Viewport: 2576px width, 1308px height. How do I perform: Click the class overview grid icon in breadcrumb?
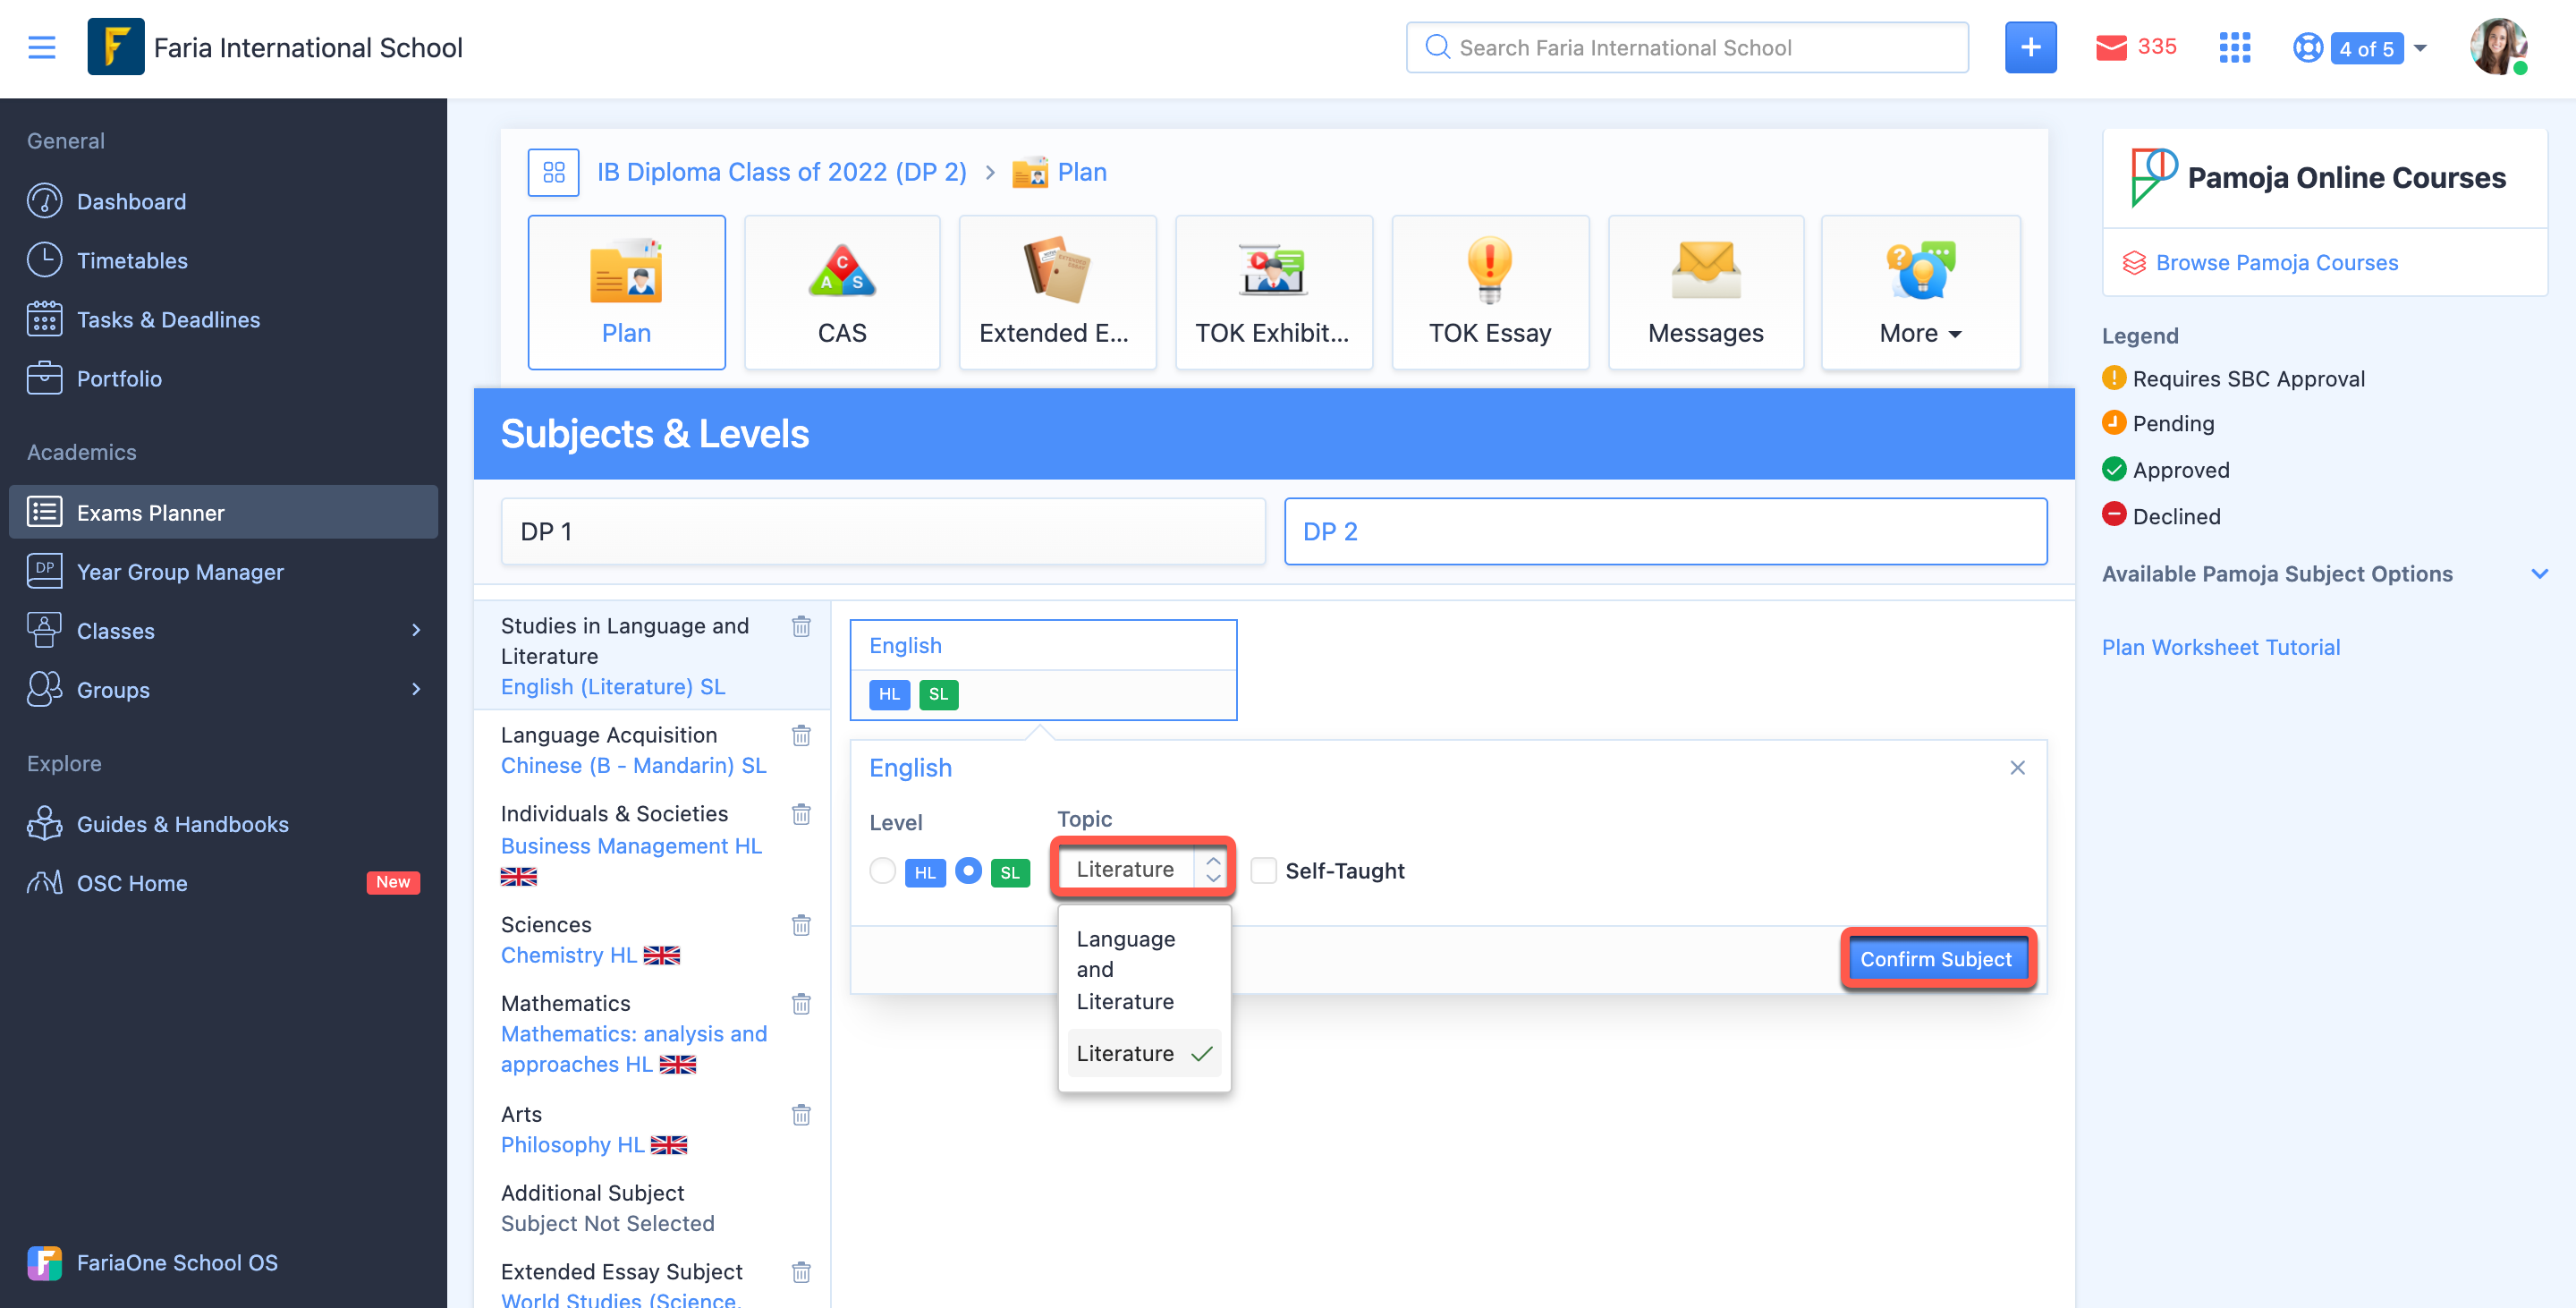click(553, 172)
